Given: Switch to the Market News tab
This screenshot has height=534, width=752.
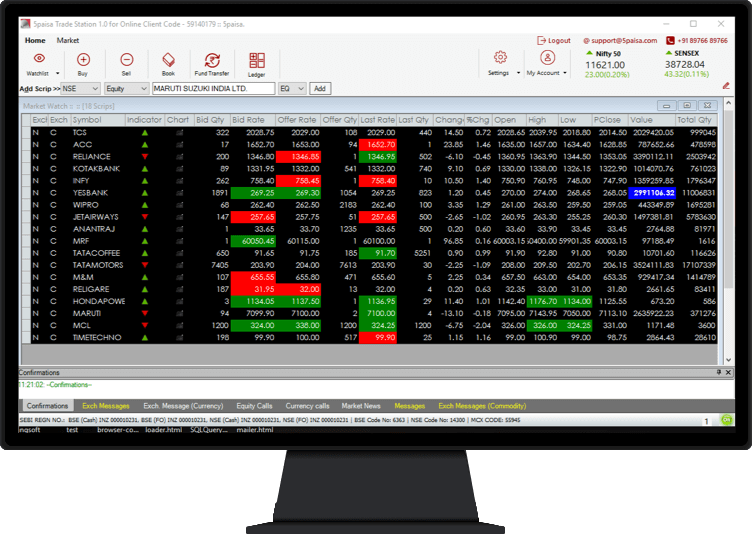Looking at the screenshot, I should (361, 406).
